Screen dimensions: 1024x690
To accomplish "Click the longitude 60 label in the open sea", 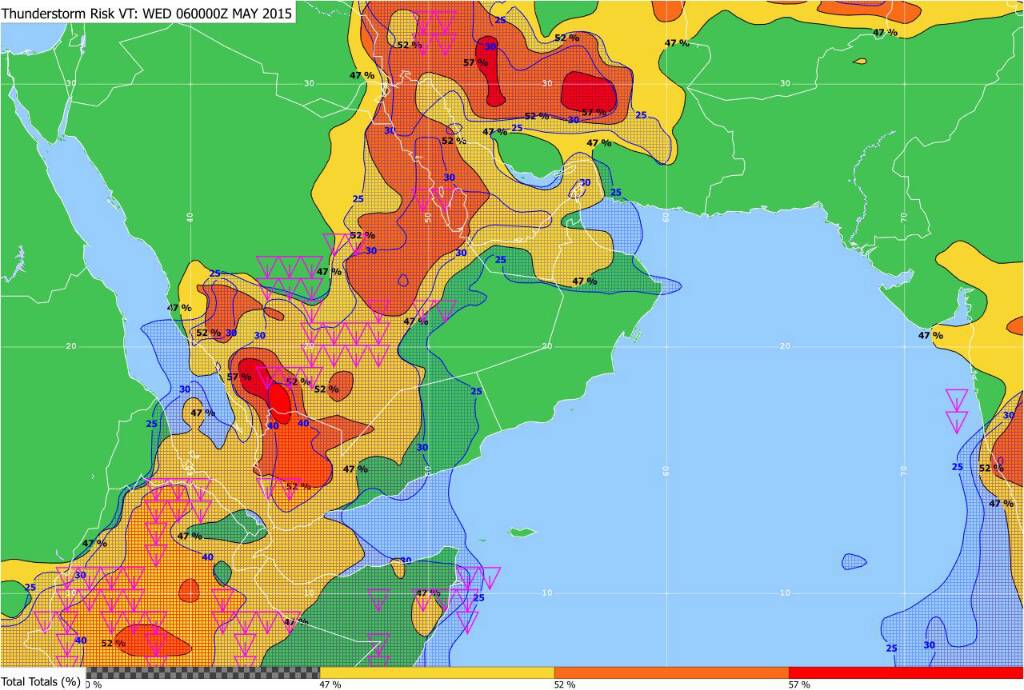I will 666,469.
